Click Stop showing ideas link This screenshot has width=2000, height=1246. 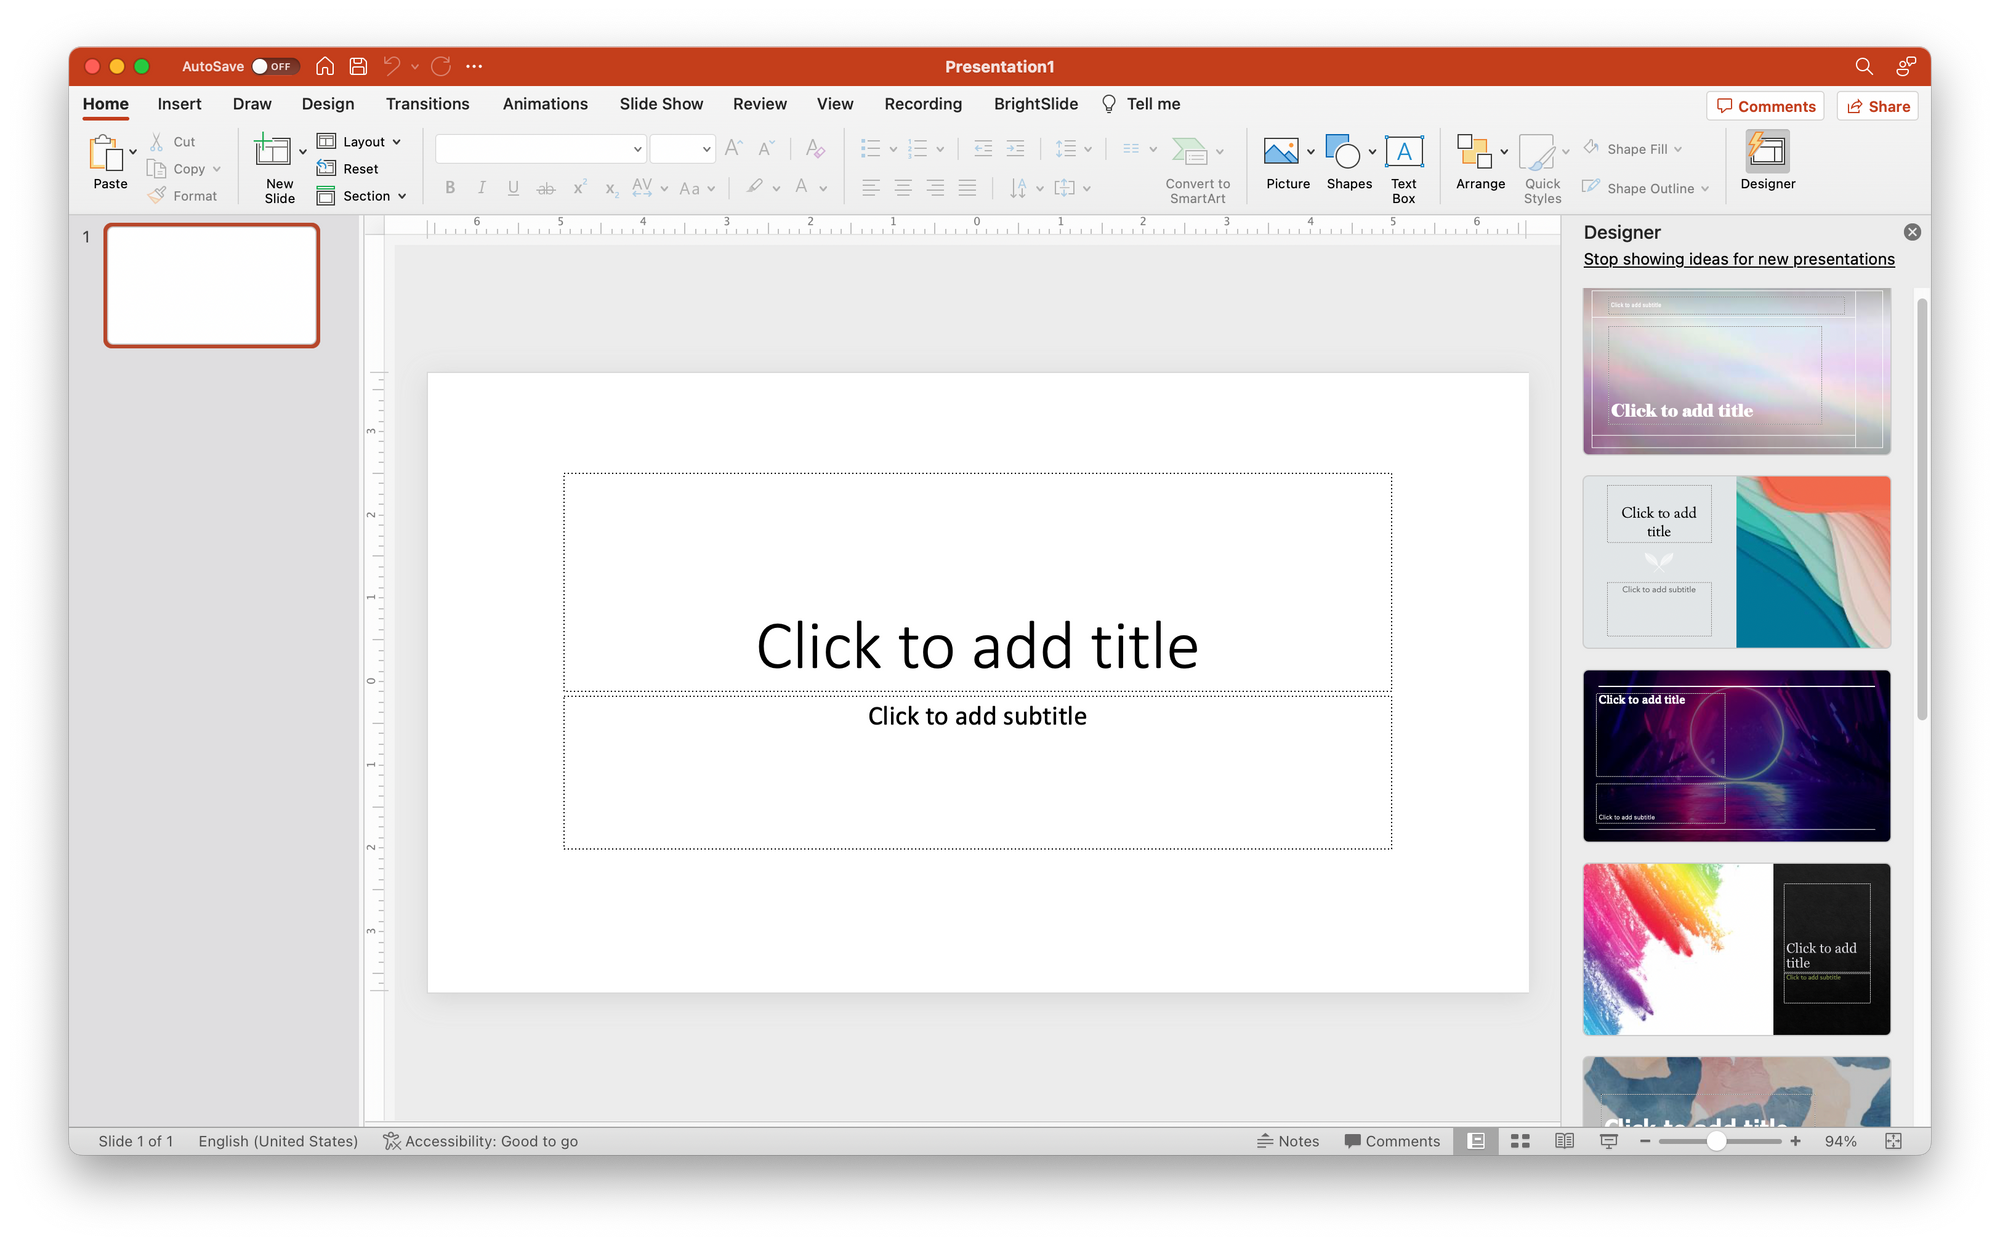1740,260
